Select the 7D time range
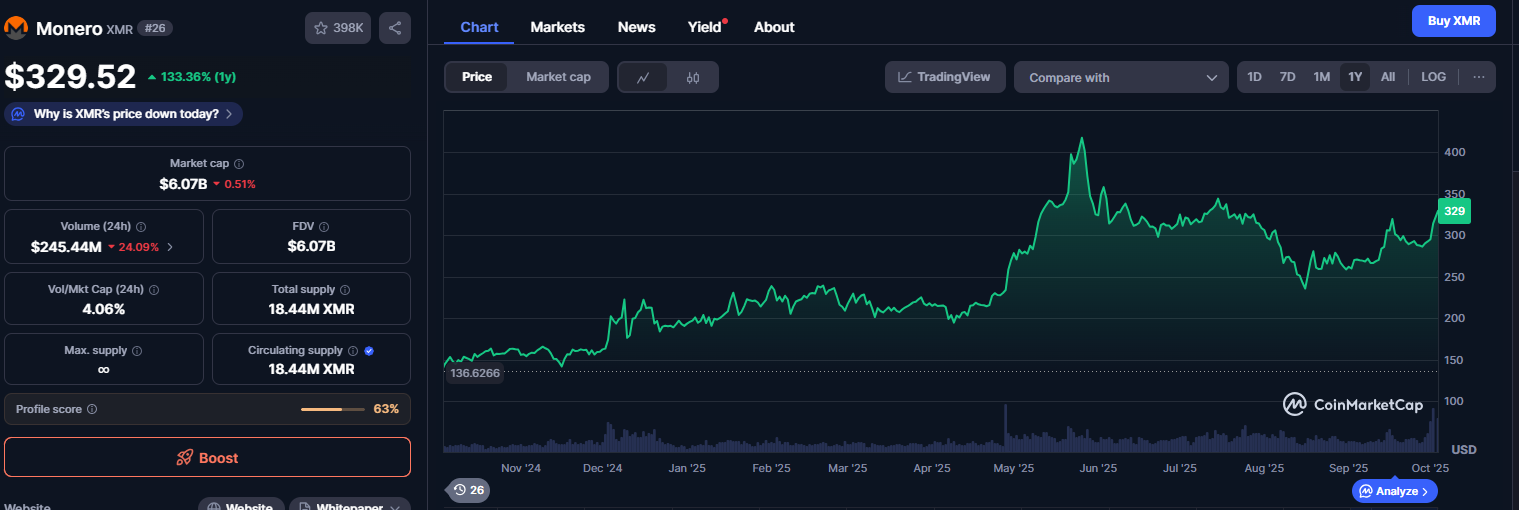 tap(1287, 77)
